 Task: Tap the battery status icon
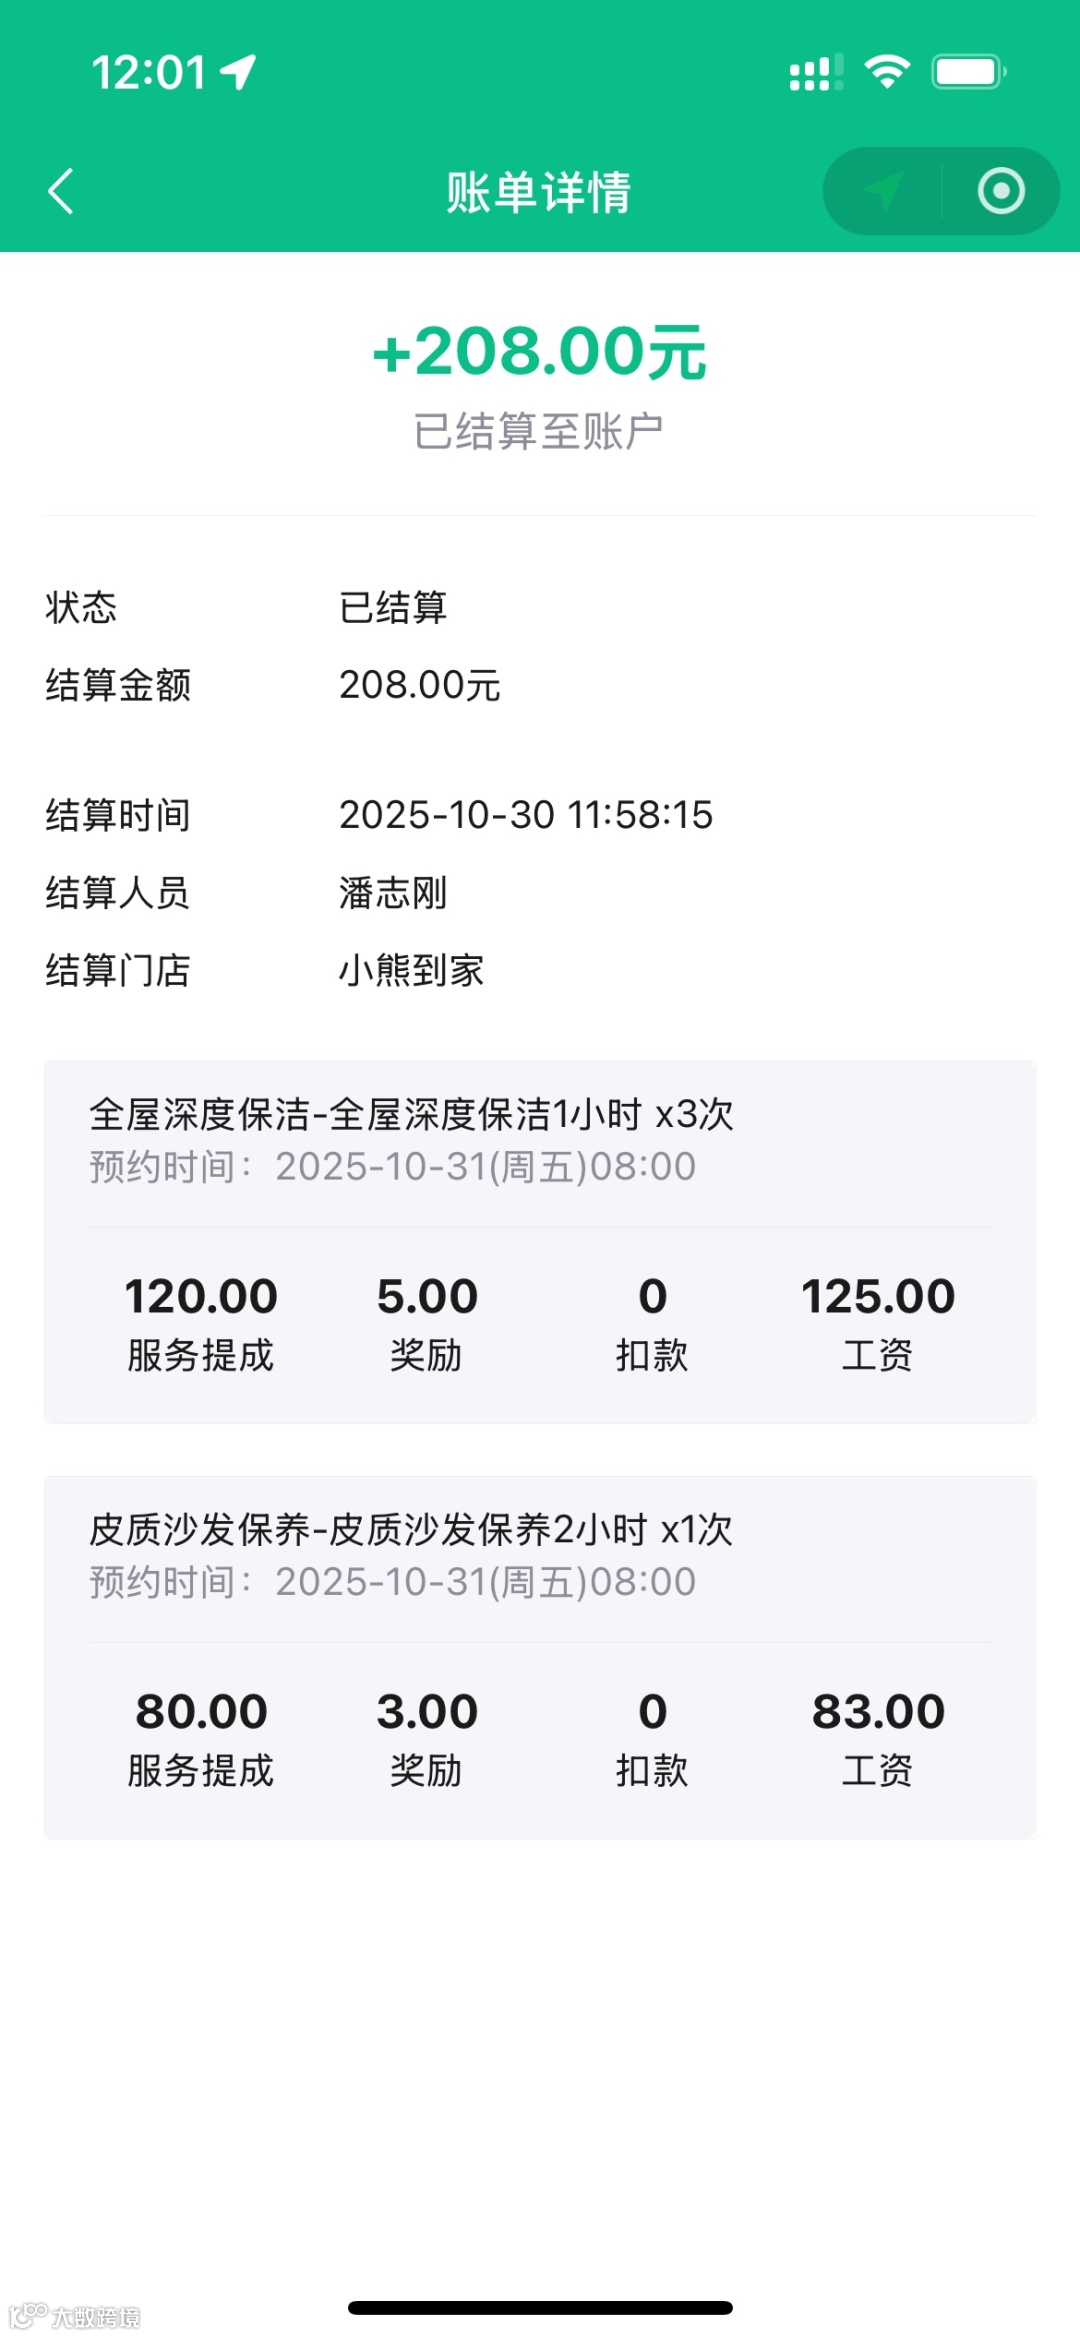point(969,72)
